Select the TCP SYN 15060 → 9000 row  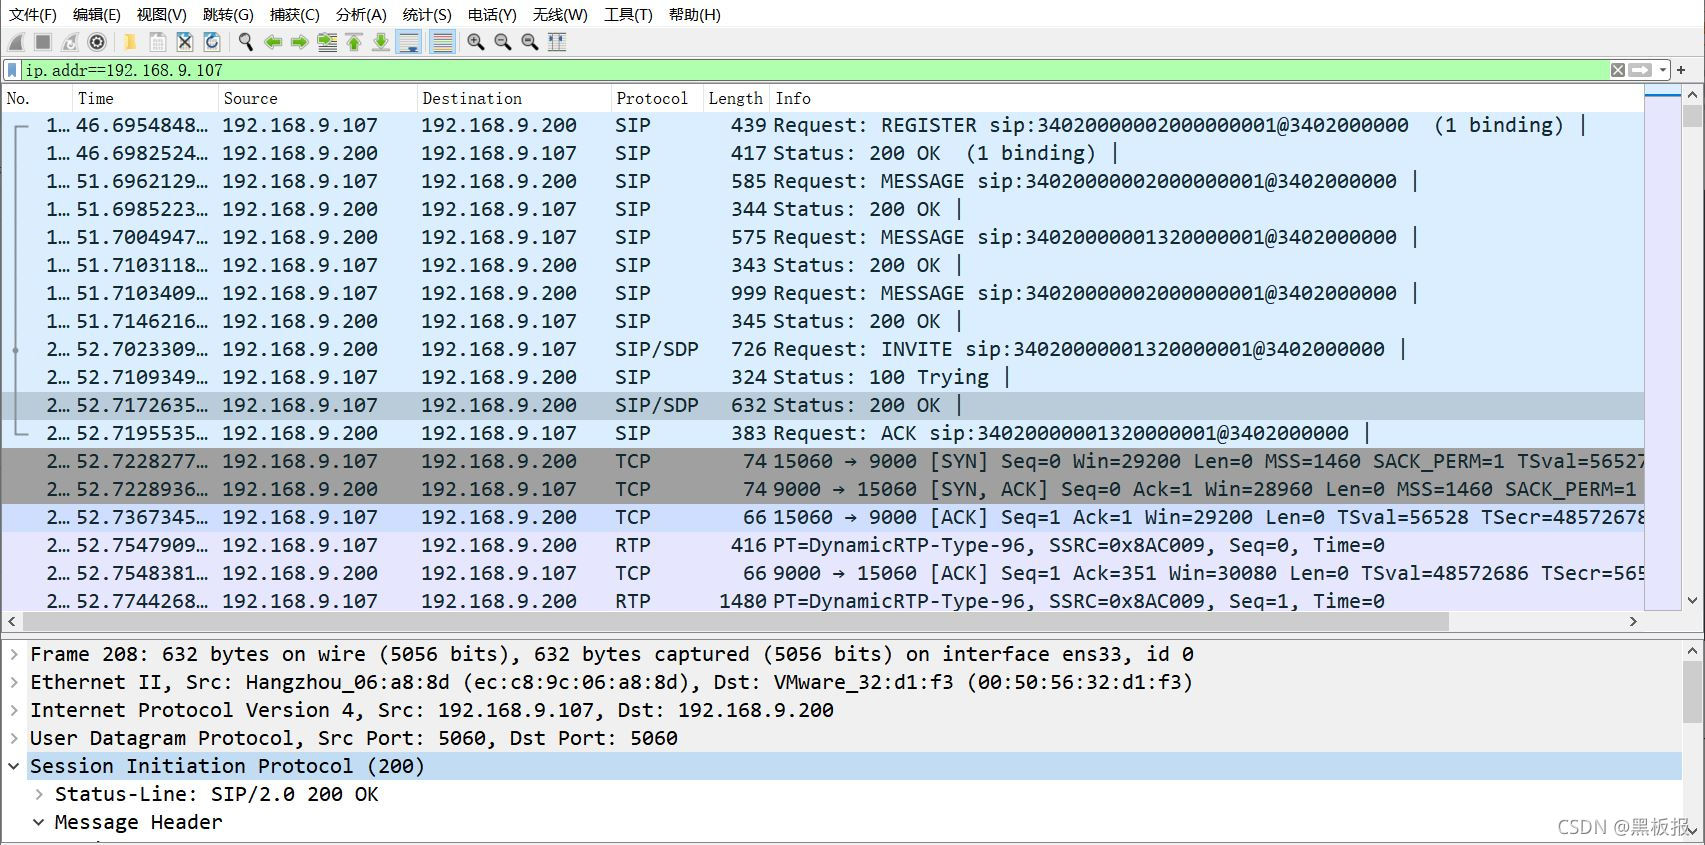pos(822,461)
